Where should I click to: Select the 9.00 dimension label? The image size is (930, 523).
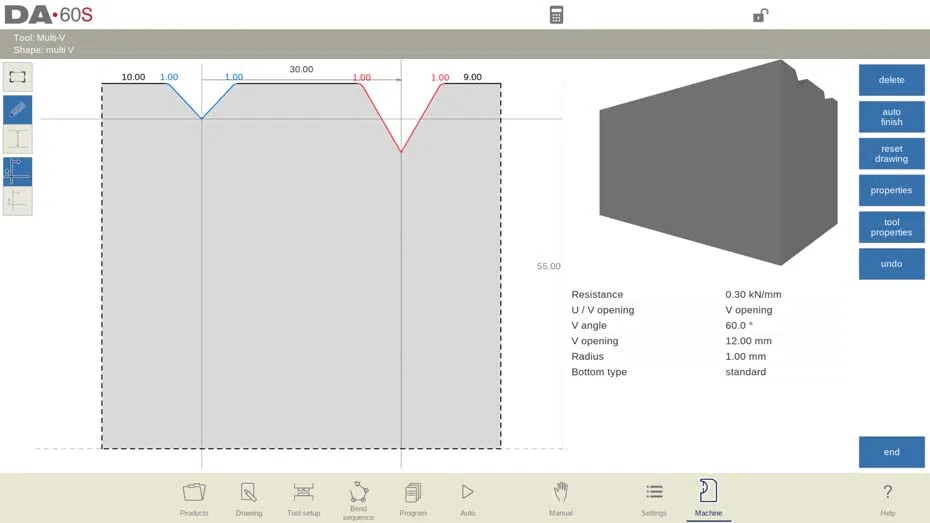pos(472,77)
